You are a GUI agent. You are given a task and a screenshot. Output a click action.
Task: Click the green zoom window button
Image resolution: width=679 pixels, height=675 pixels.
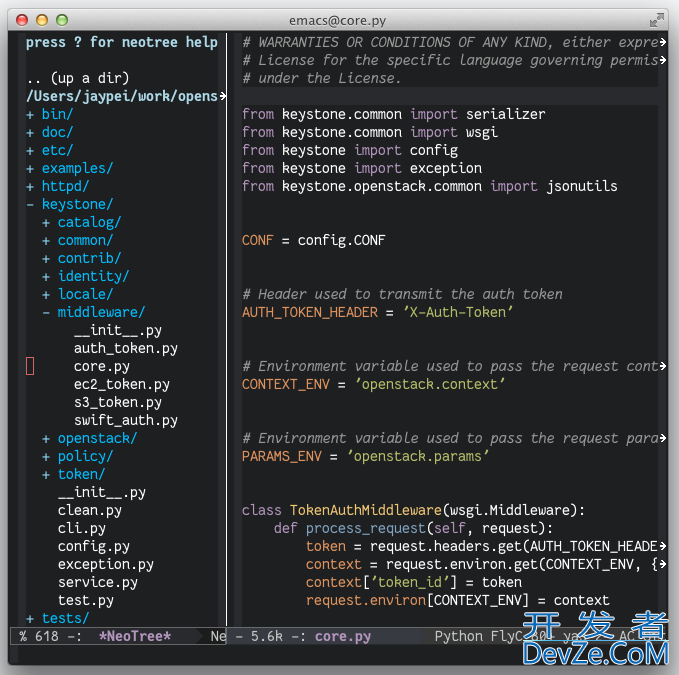coord(61,19)
